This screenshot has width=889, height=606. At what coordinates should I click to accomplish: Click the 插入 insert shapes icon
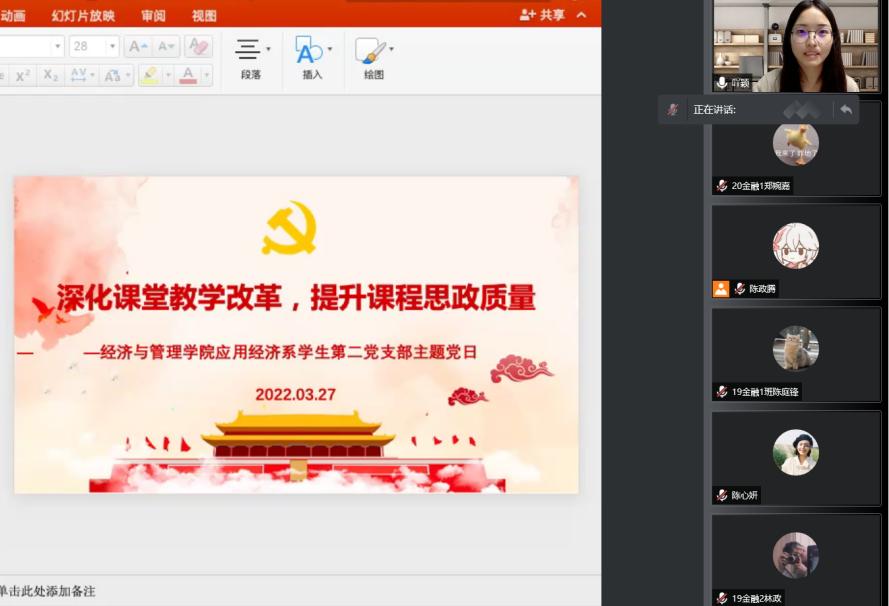point(311,58)
